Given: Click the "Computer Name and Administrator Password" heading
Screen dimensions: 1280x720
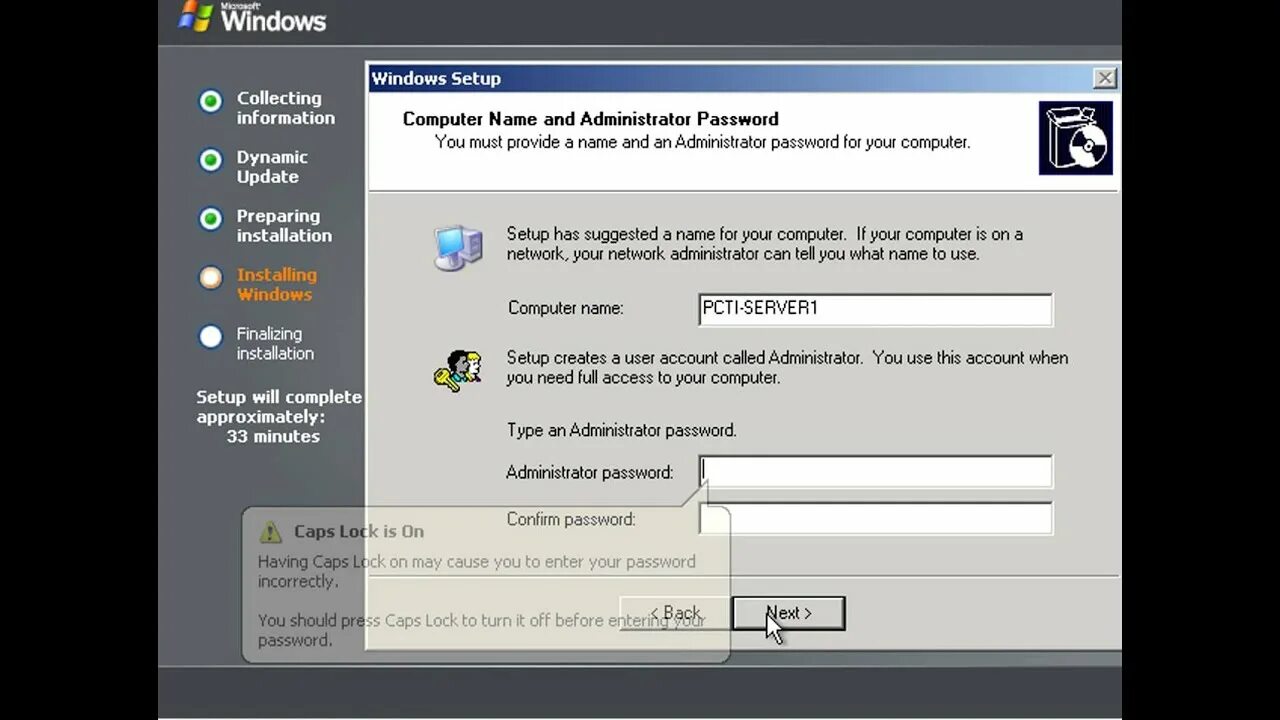Looking at the screenshot, I should (591, 119).
